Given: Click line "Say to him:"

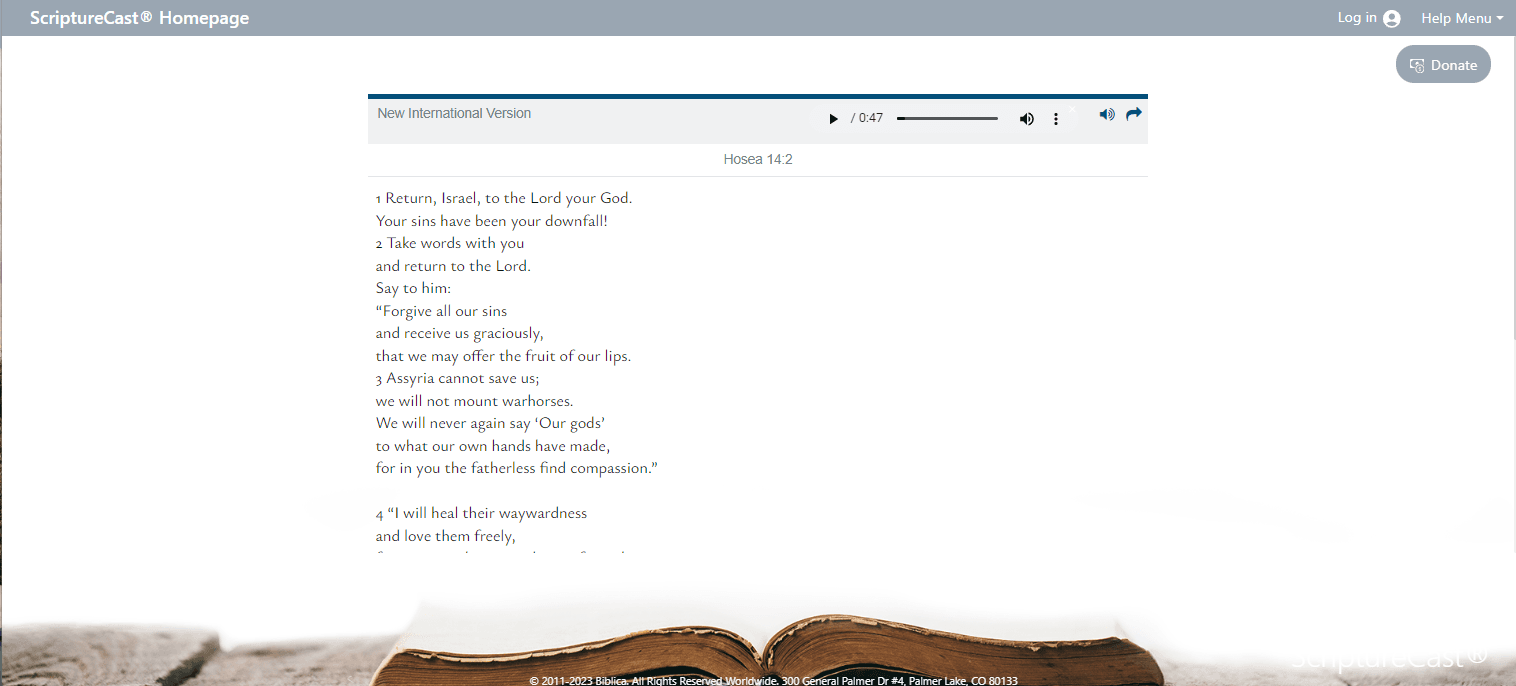Looking at the screenshot, I should coord(414,288).
